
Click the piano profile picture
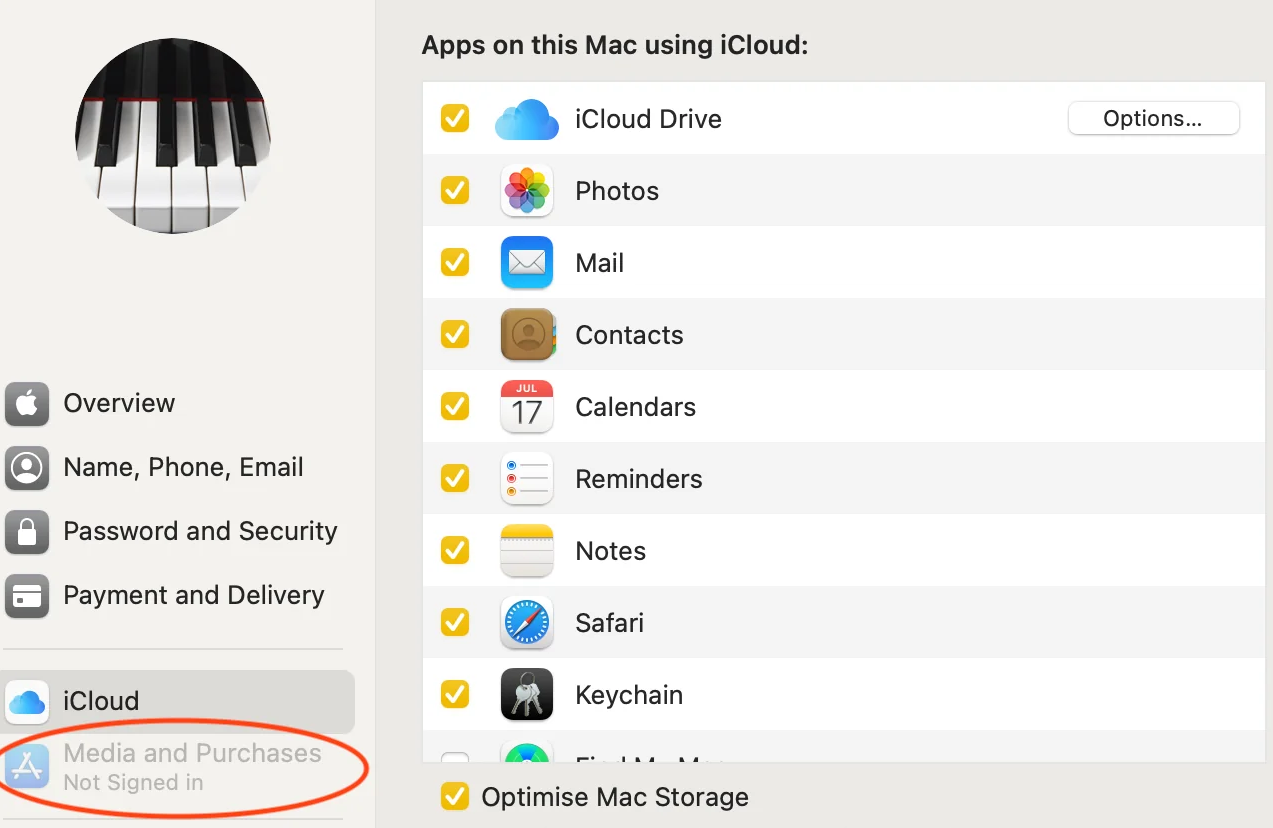[173, 136]
